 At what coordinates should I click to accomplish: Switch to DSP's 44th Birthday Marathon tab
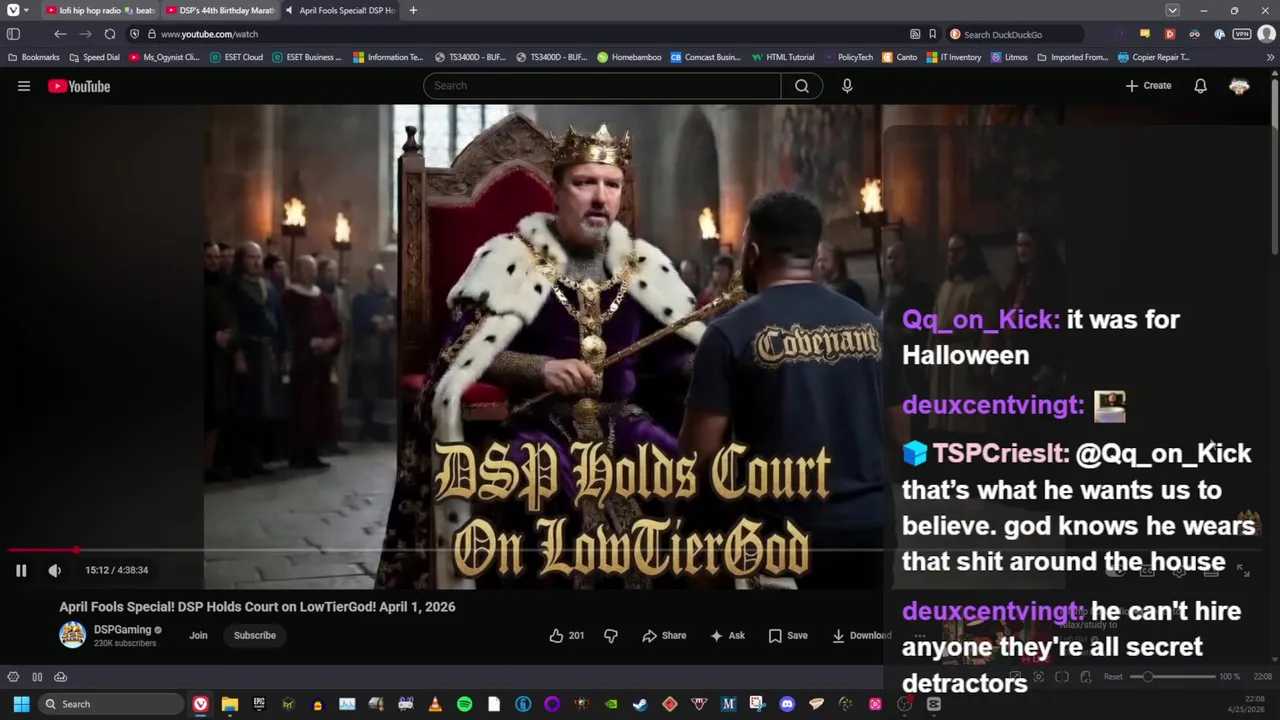[x=220, y=10]
